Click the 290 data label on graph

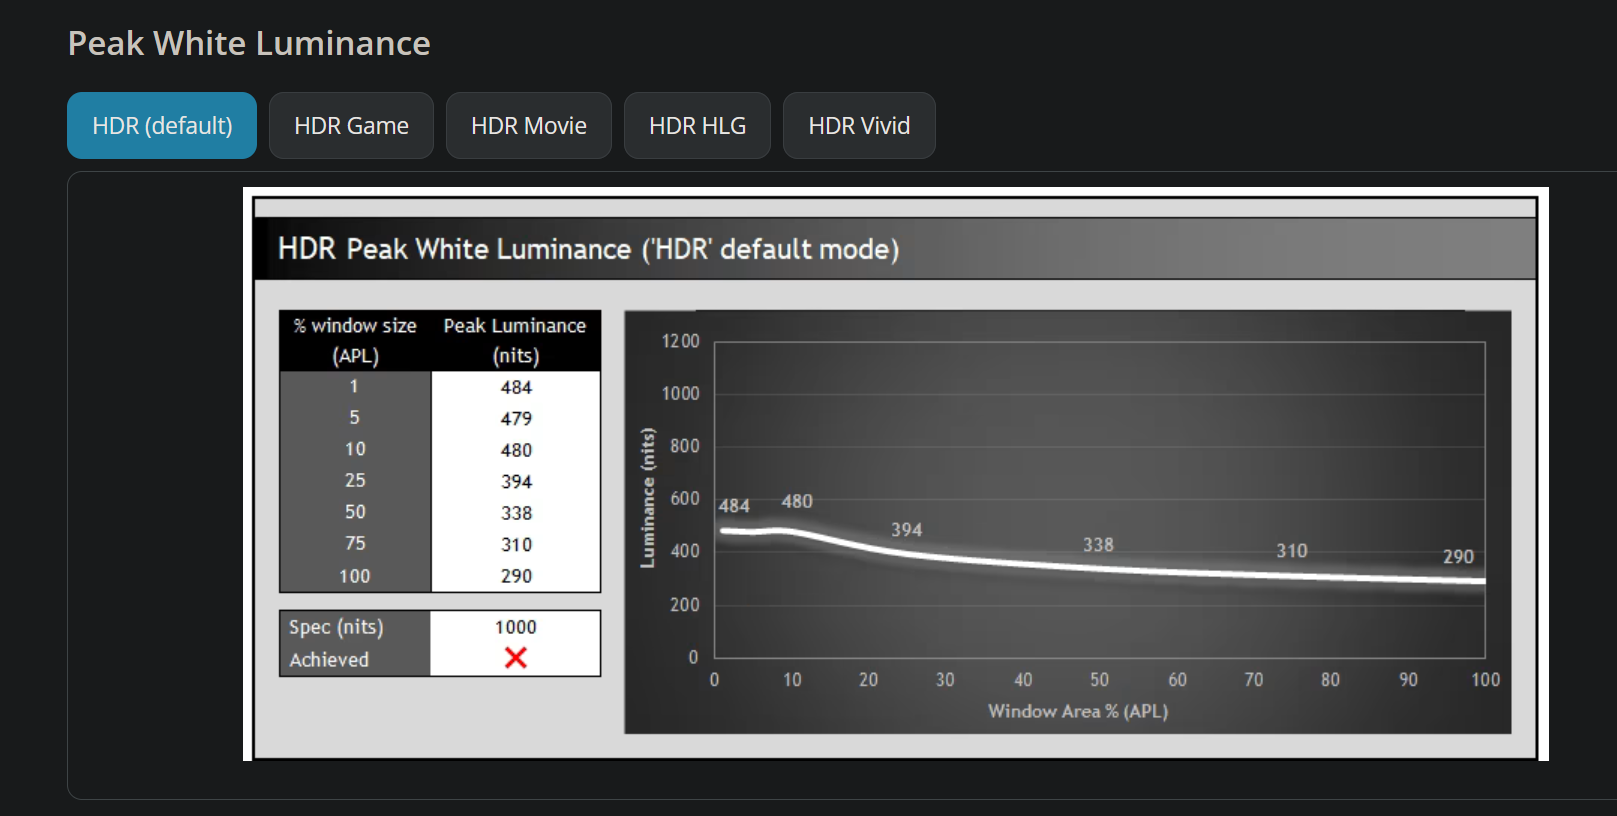coord(1457,557)
